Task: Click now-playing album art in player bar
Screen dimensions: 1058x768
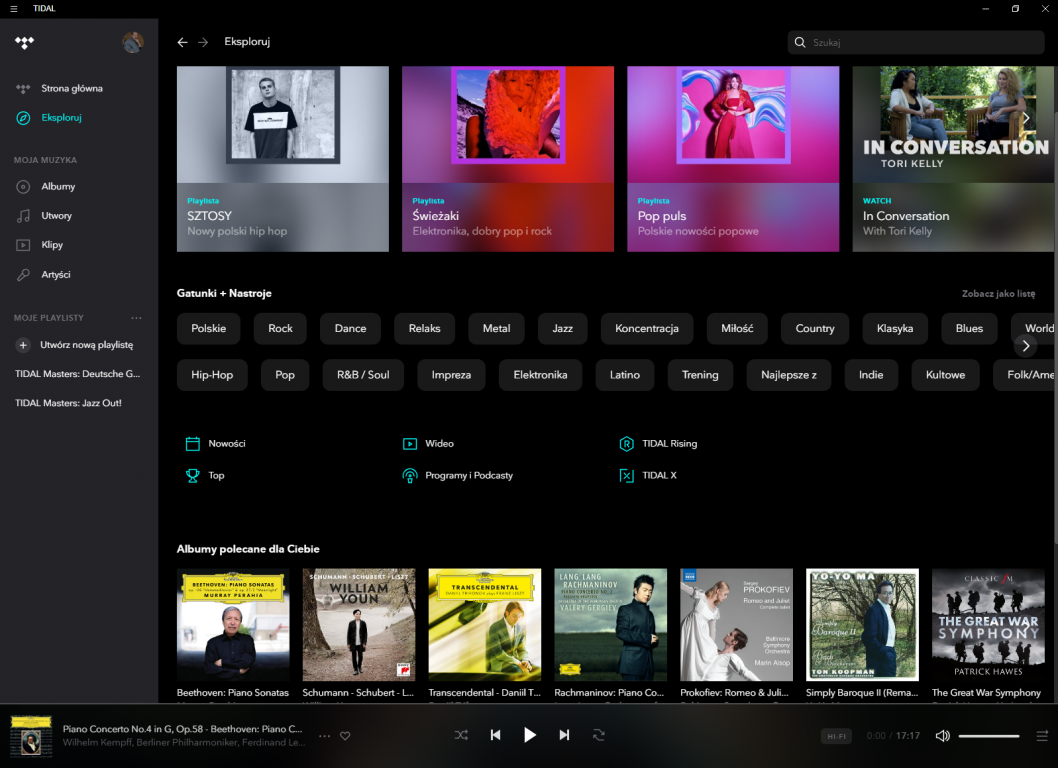Action: [31, 736]
